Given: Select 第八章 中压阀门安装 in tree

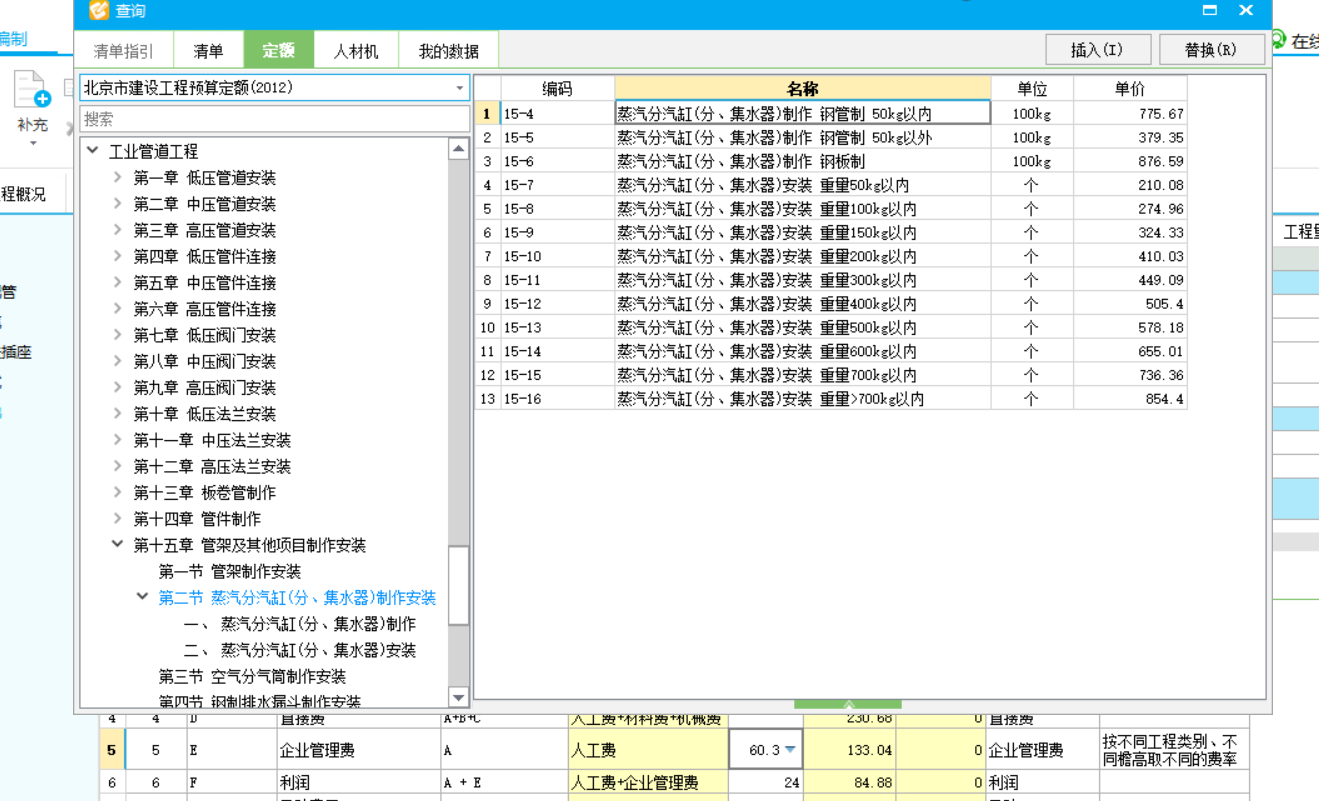Looking at the screenshot, I should pyautogui.click(x=205, y=361).
